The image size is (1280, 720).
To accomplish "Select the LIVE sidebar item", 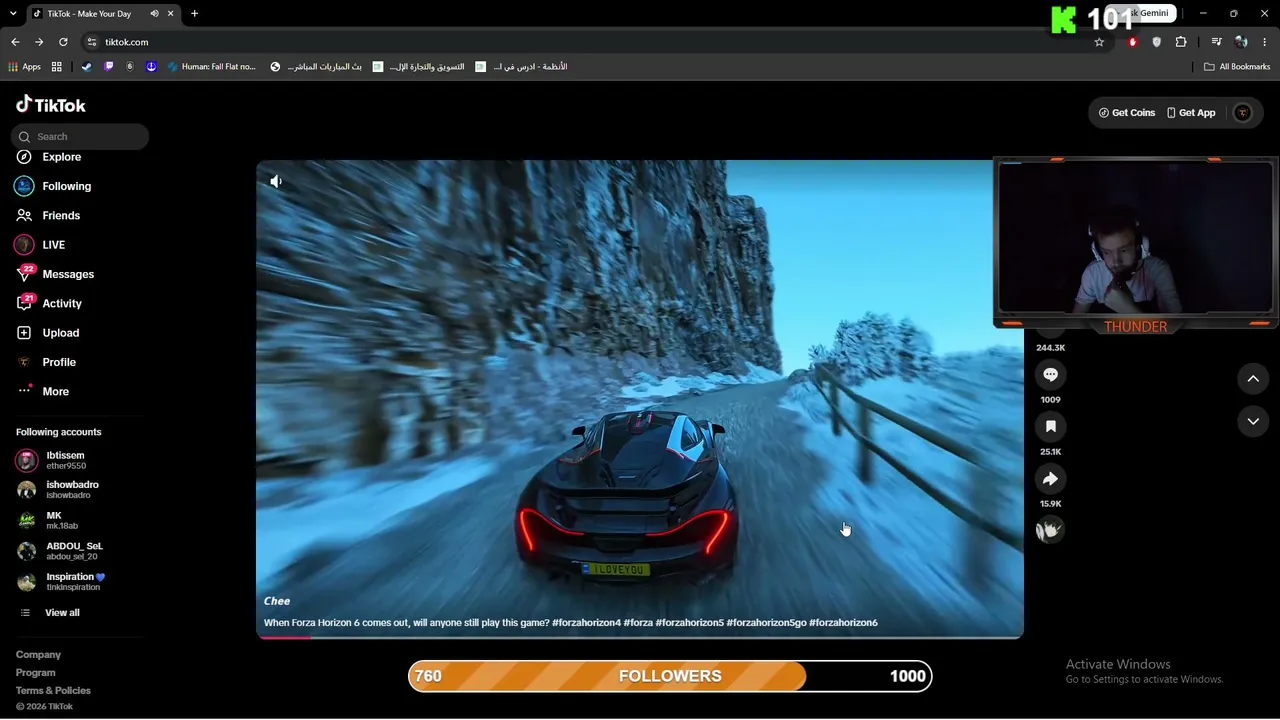I will tap(40, 245).
